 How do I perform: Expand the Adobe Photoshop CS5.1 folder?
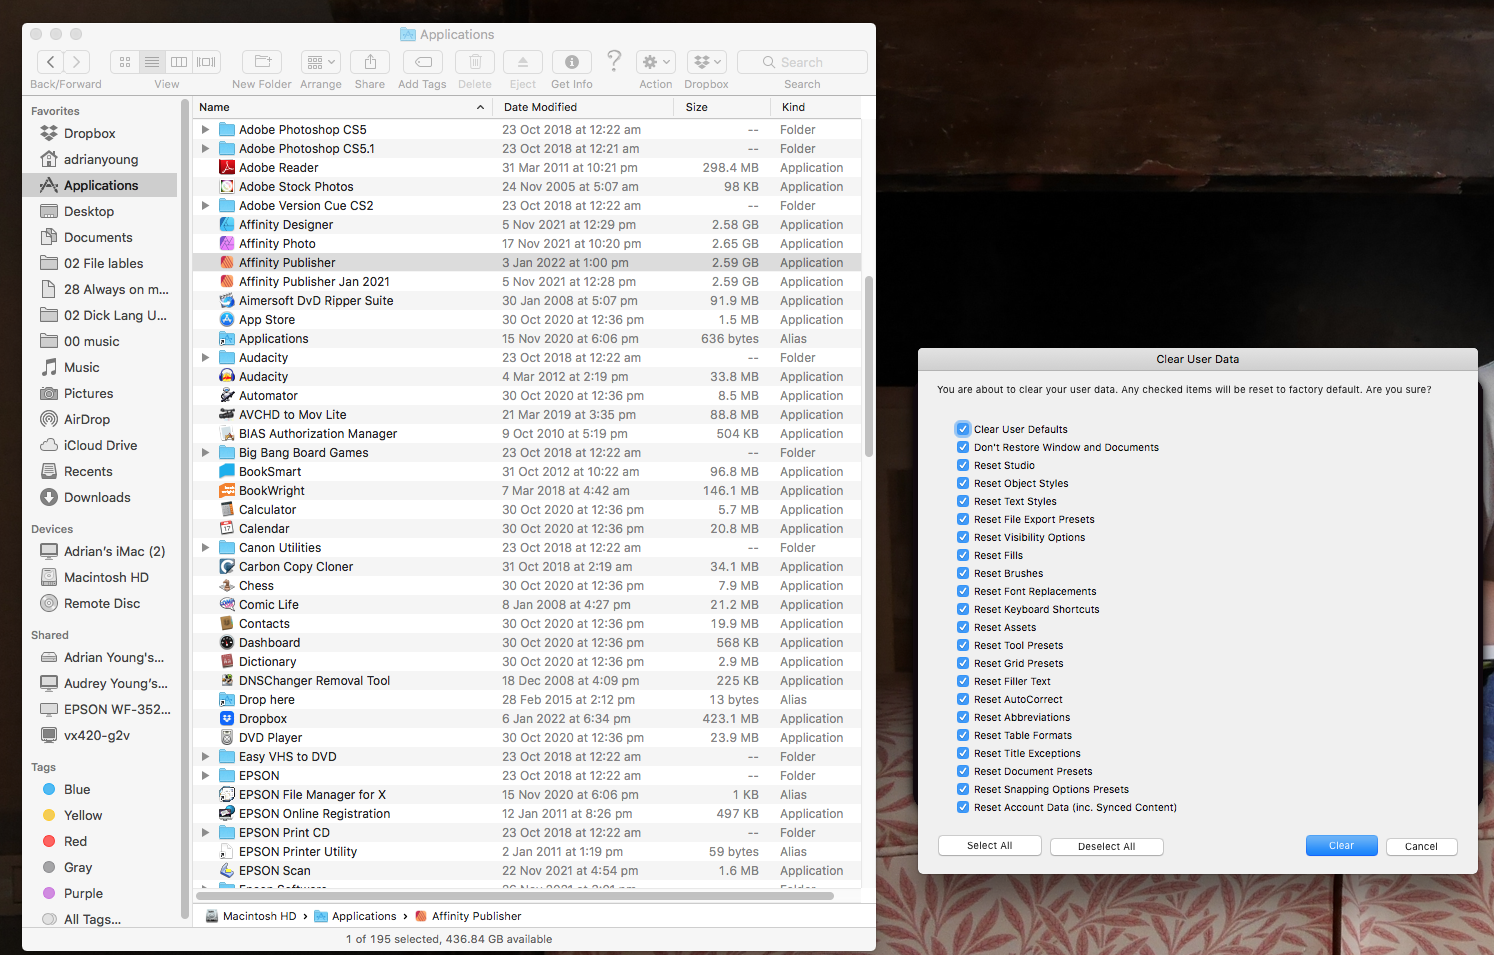pos(205,149)
